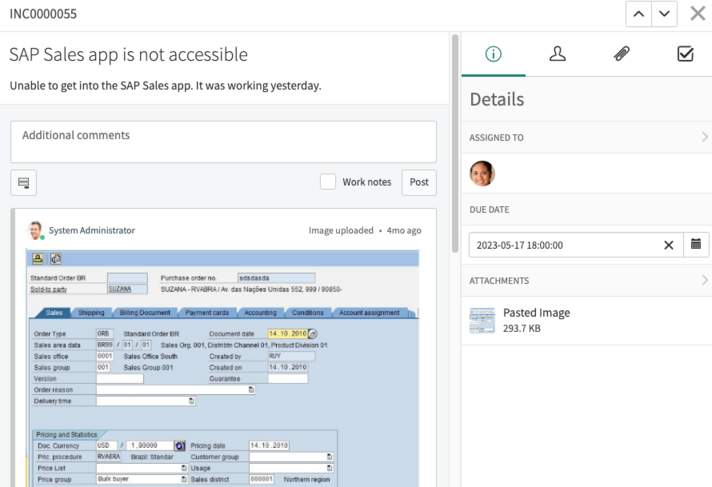The height and width of the screenshot is (487, 712).
Task: Open the Pasted Image thumbnail
Action: (x=482, y=320)
